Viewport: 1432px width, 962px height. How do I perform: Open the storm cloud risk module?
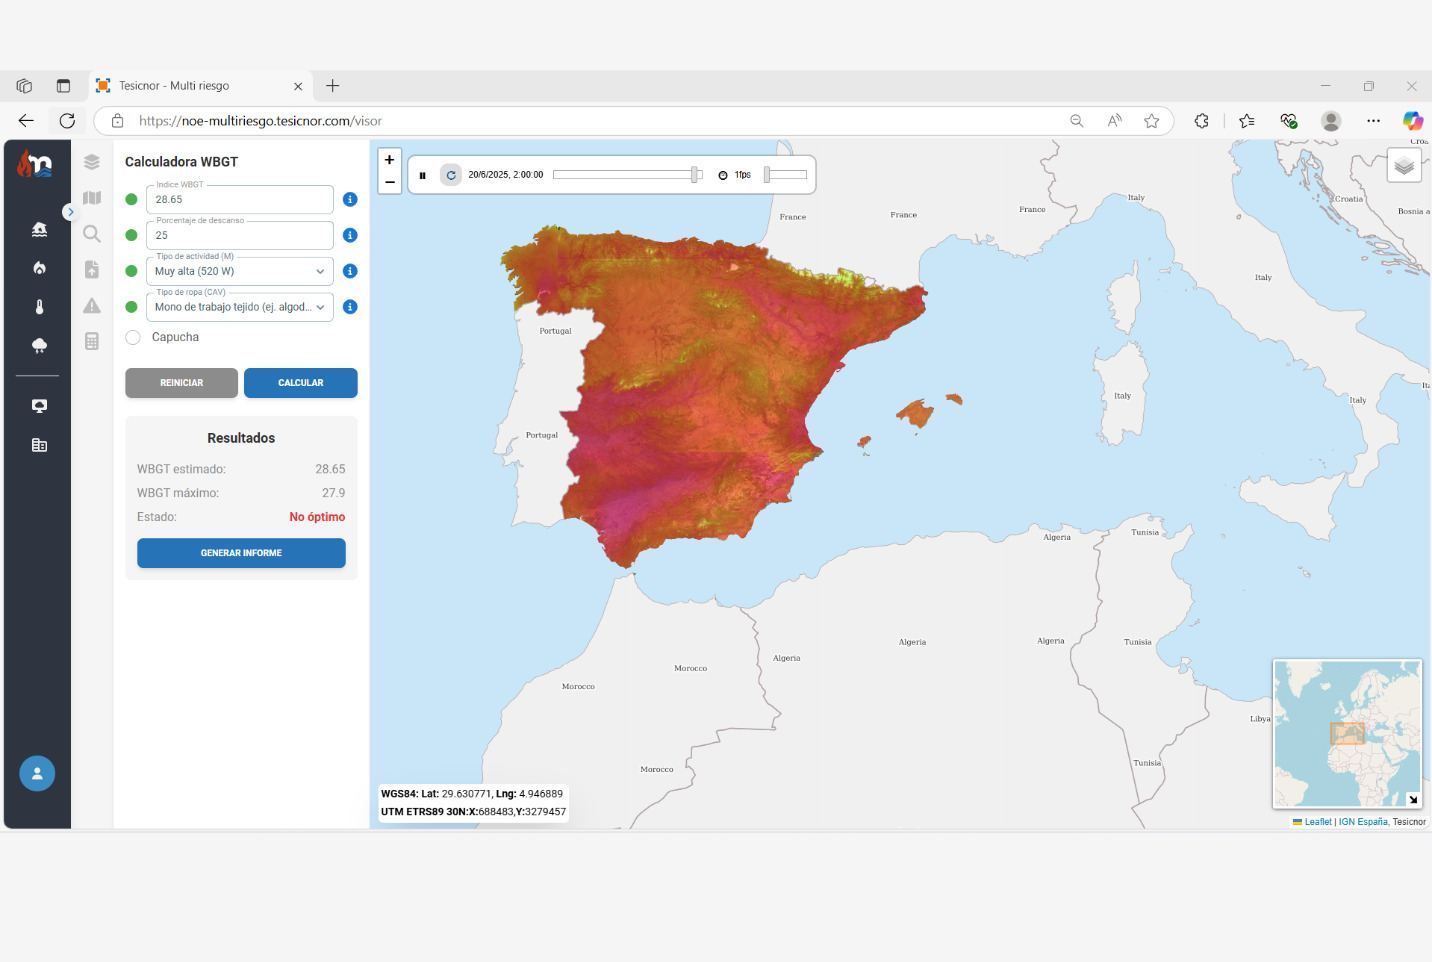39,346
